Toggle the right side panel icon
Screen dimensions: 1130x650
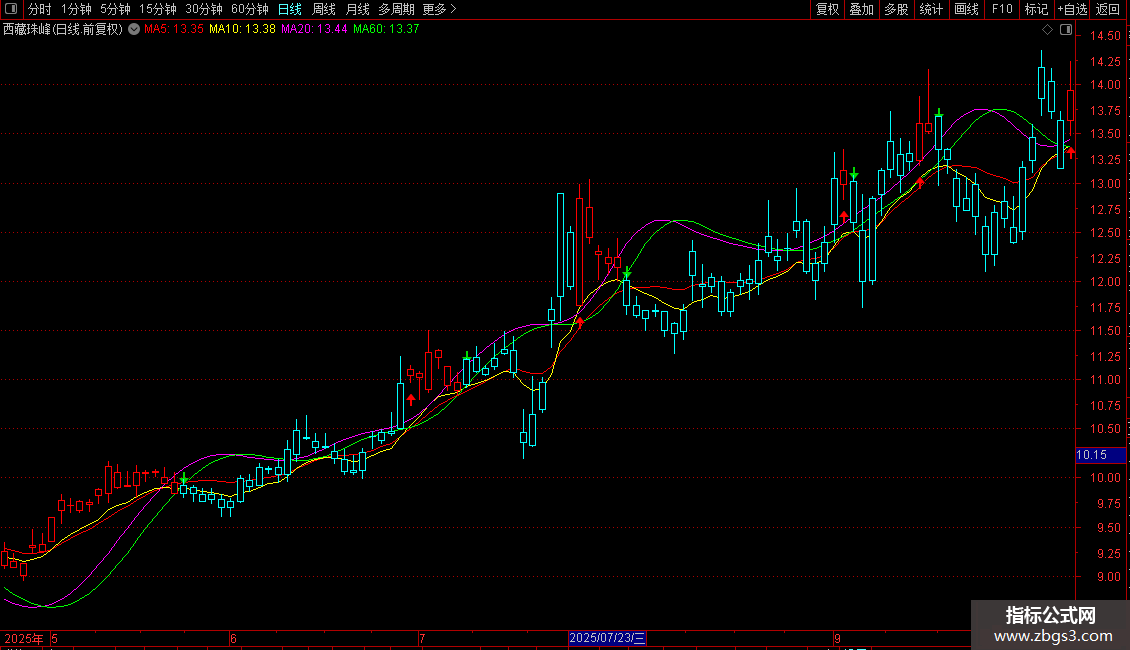coord(1066,30)
